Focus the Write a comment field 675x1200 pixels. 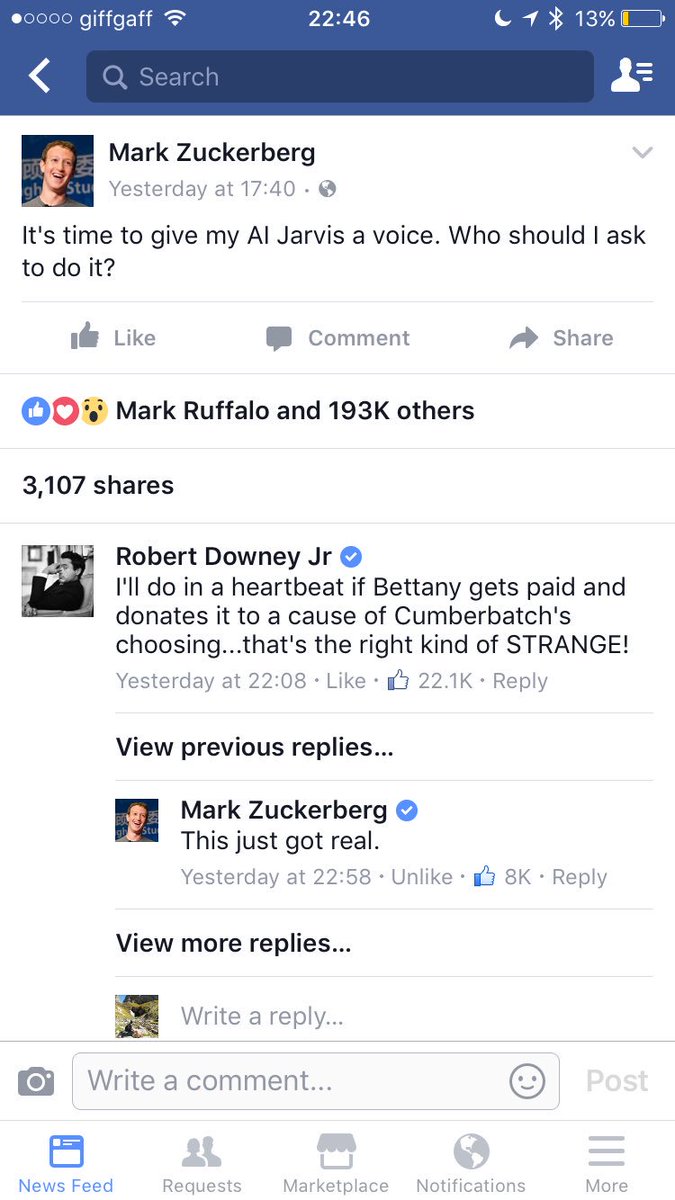click(x=316, y=1080)
